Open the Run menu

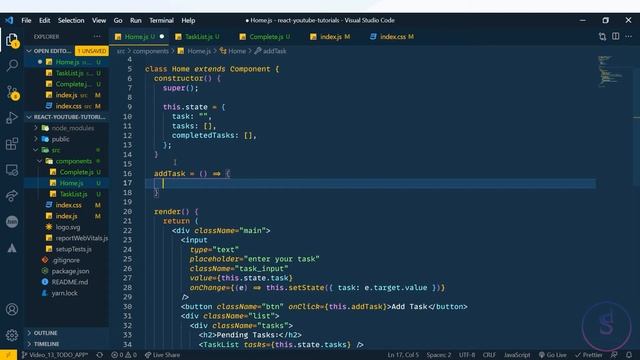click(x=136, y=20)
